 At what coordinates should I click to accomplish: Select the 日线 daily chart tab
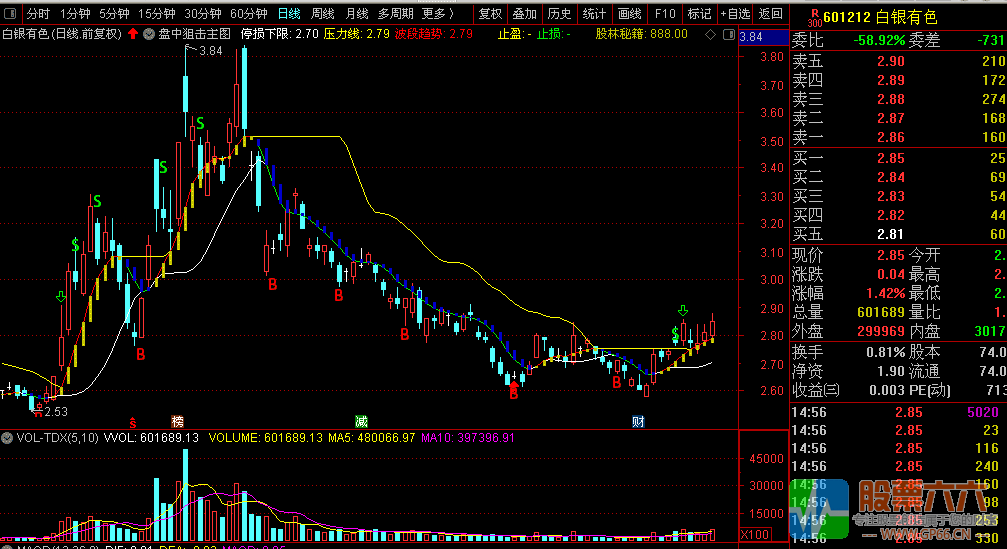click(x=289, y=13)
